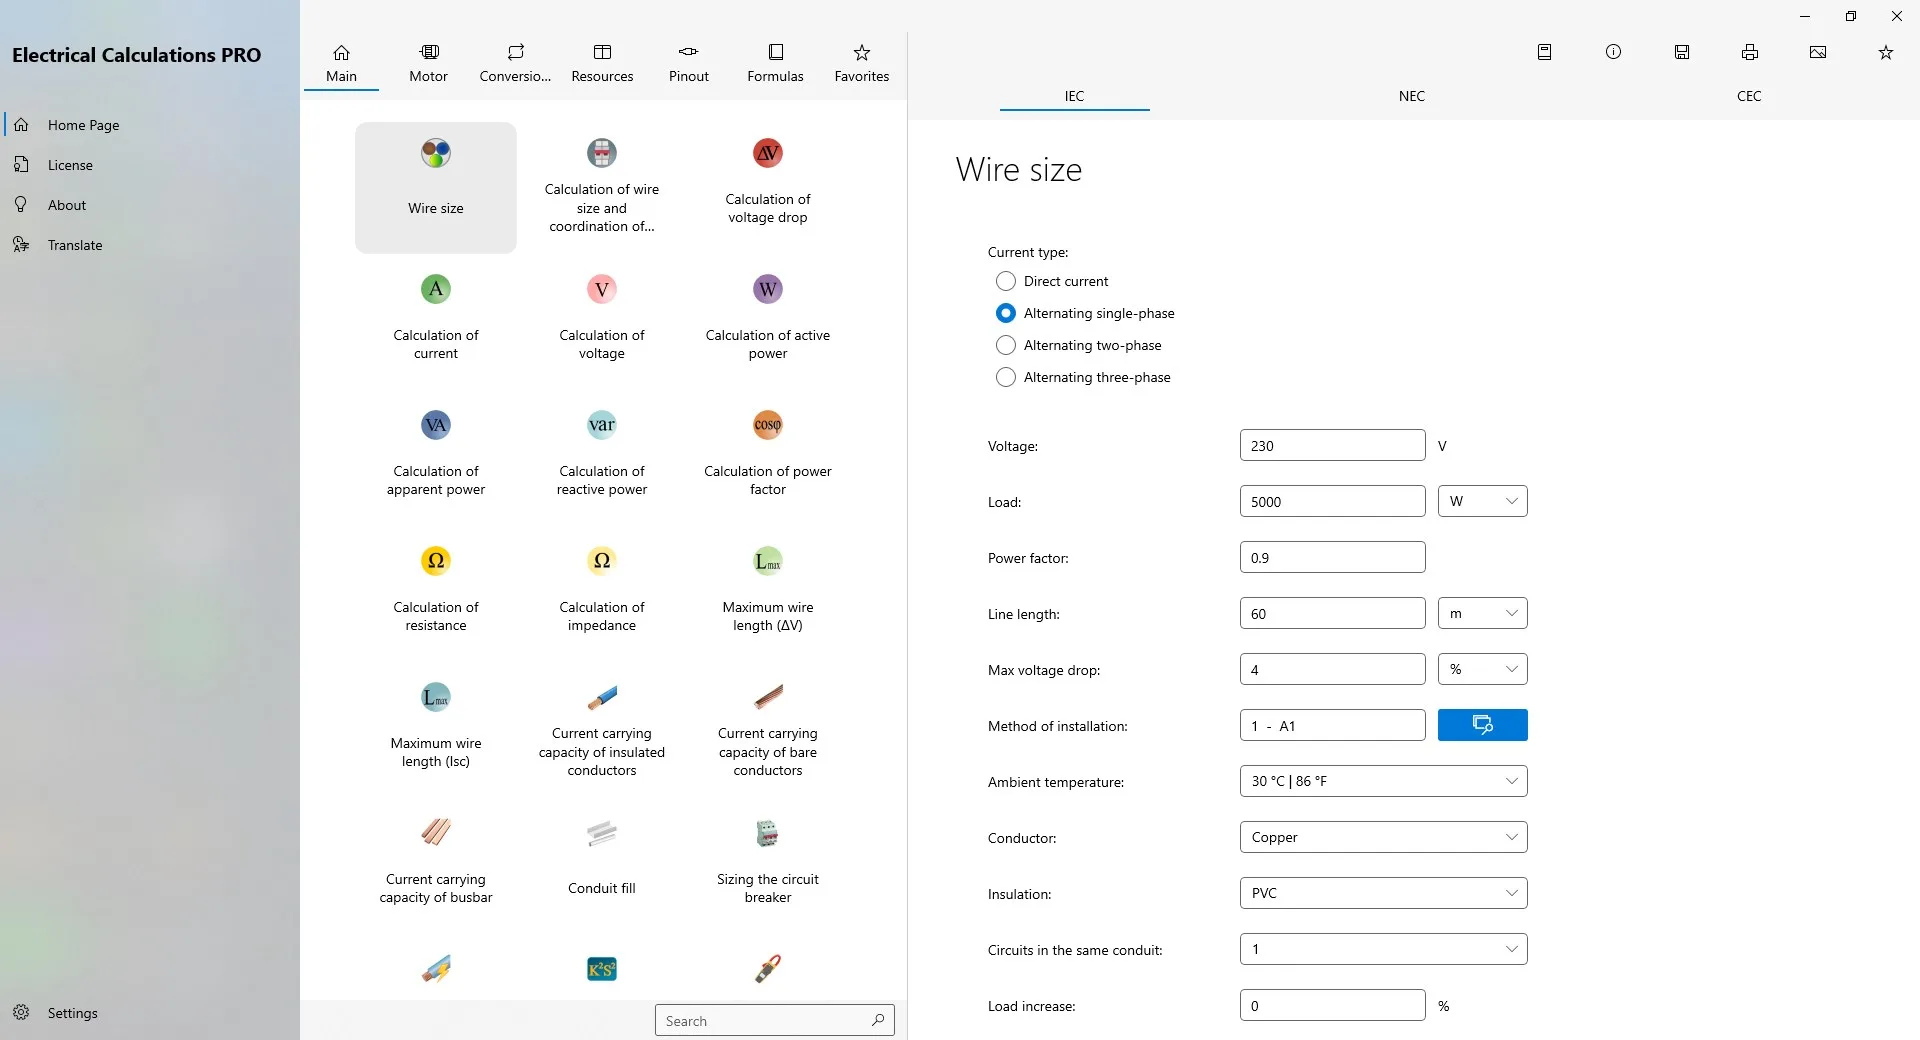This screenshot has width=1920, height=1040.
Task: Open Calculation of resistance tile
Action: pyautogui.click(x=436, y=596)
